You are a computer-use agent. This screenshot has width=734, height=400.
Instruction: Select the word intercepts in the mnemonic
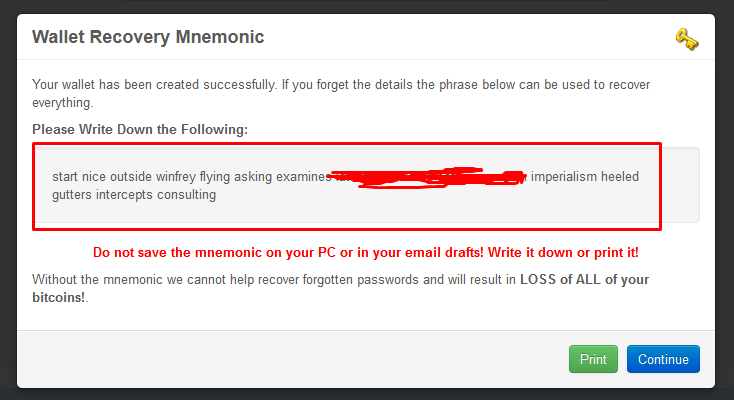pos(124,195)
